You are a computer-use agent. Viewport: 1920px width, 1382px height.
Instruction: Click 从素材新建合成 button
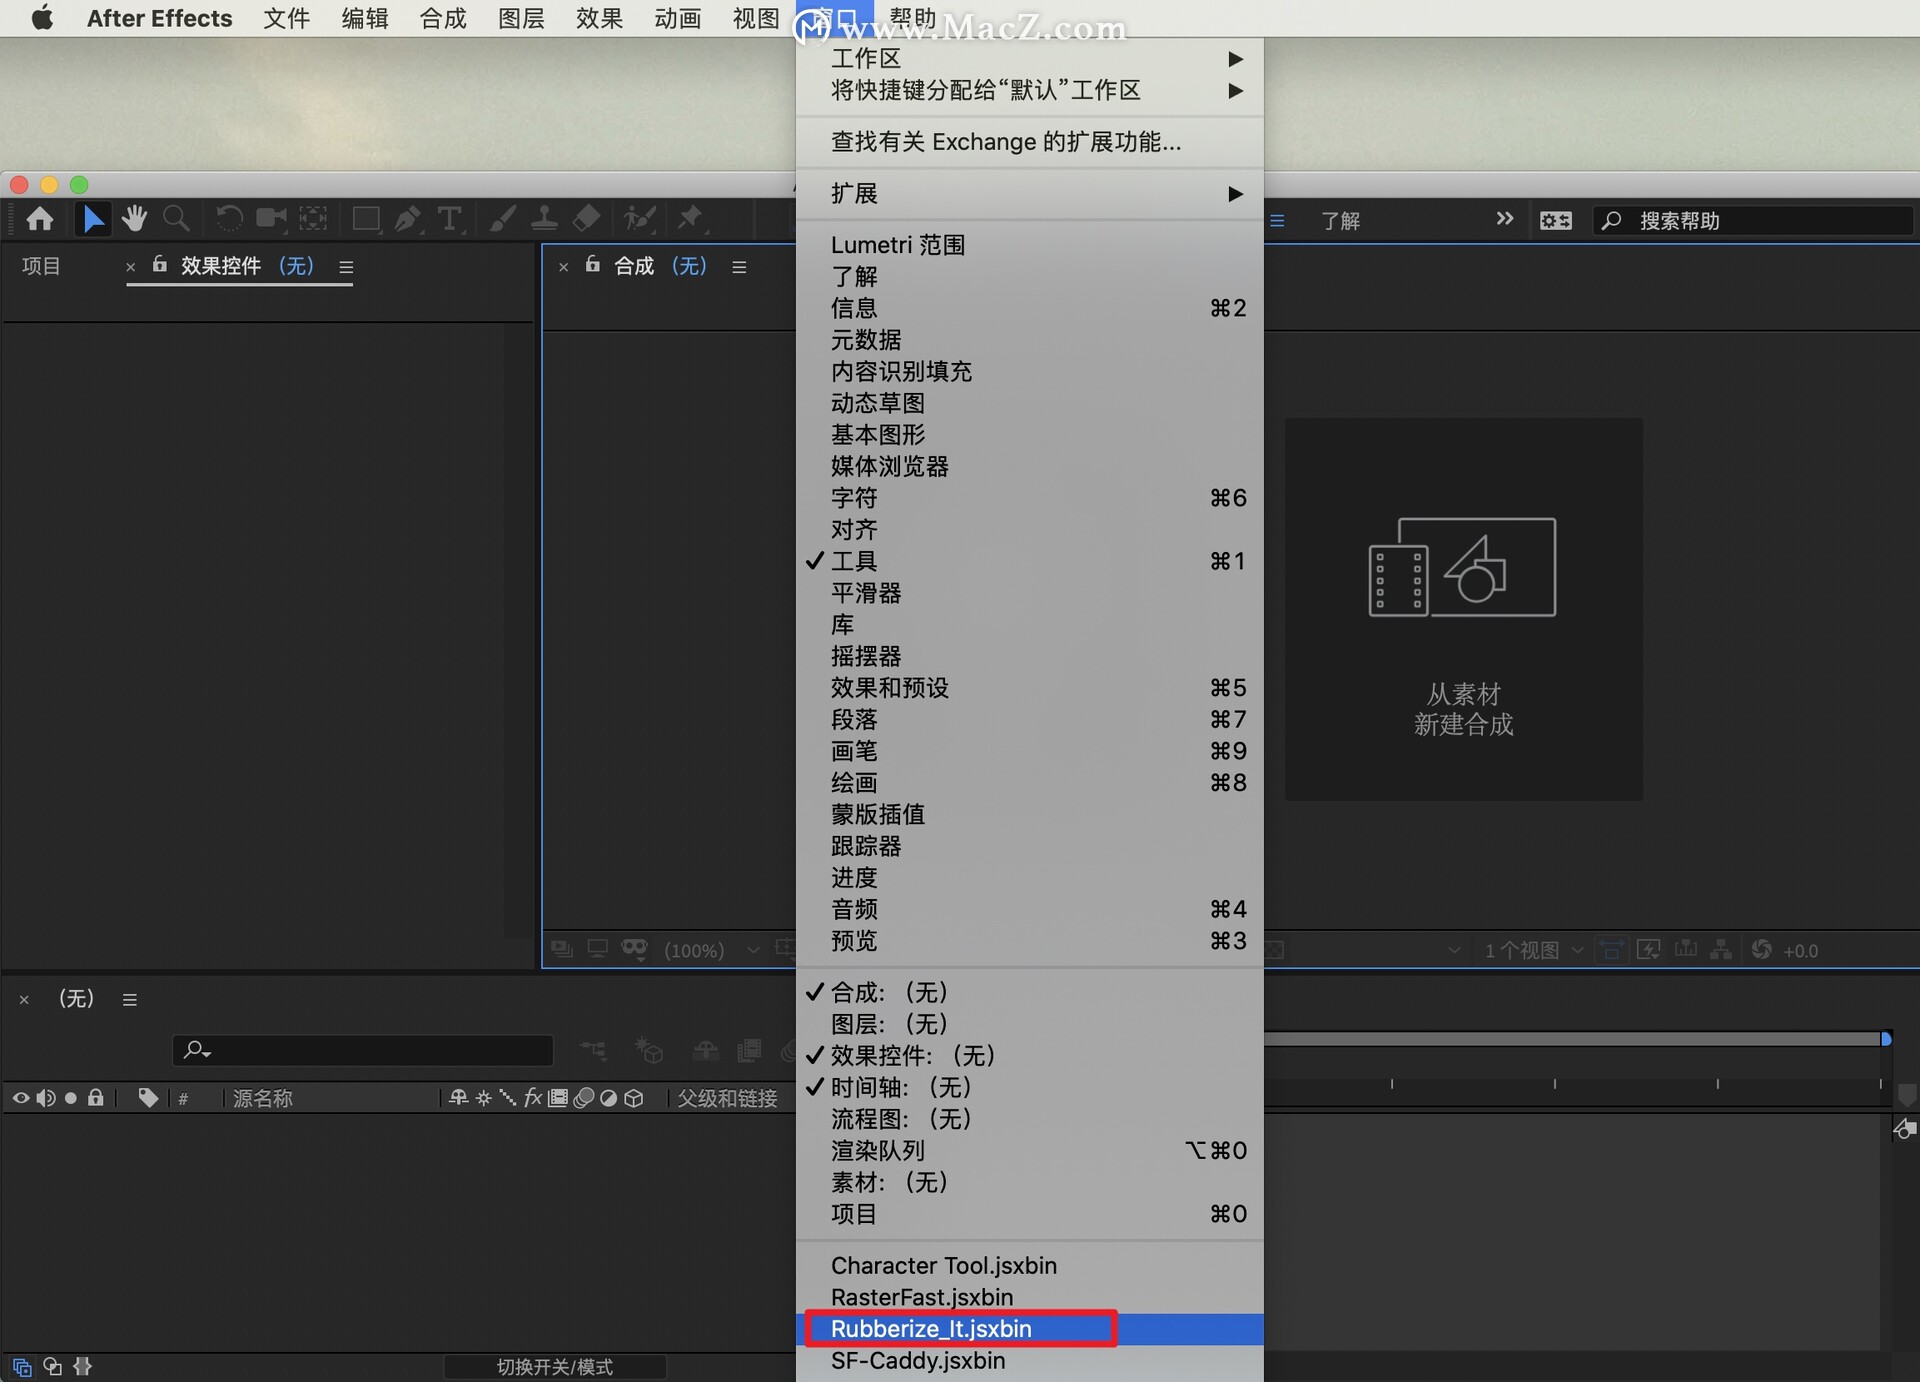tap(1463, 609)
